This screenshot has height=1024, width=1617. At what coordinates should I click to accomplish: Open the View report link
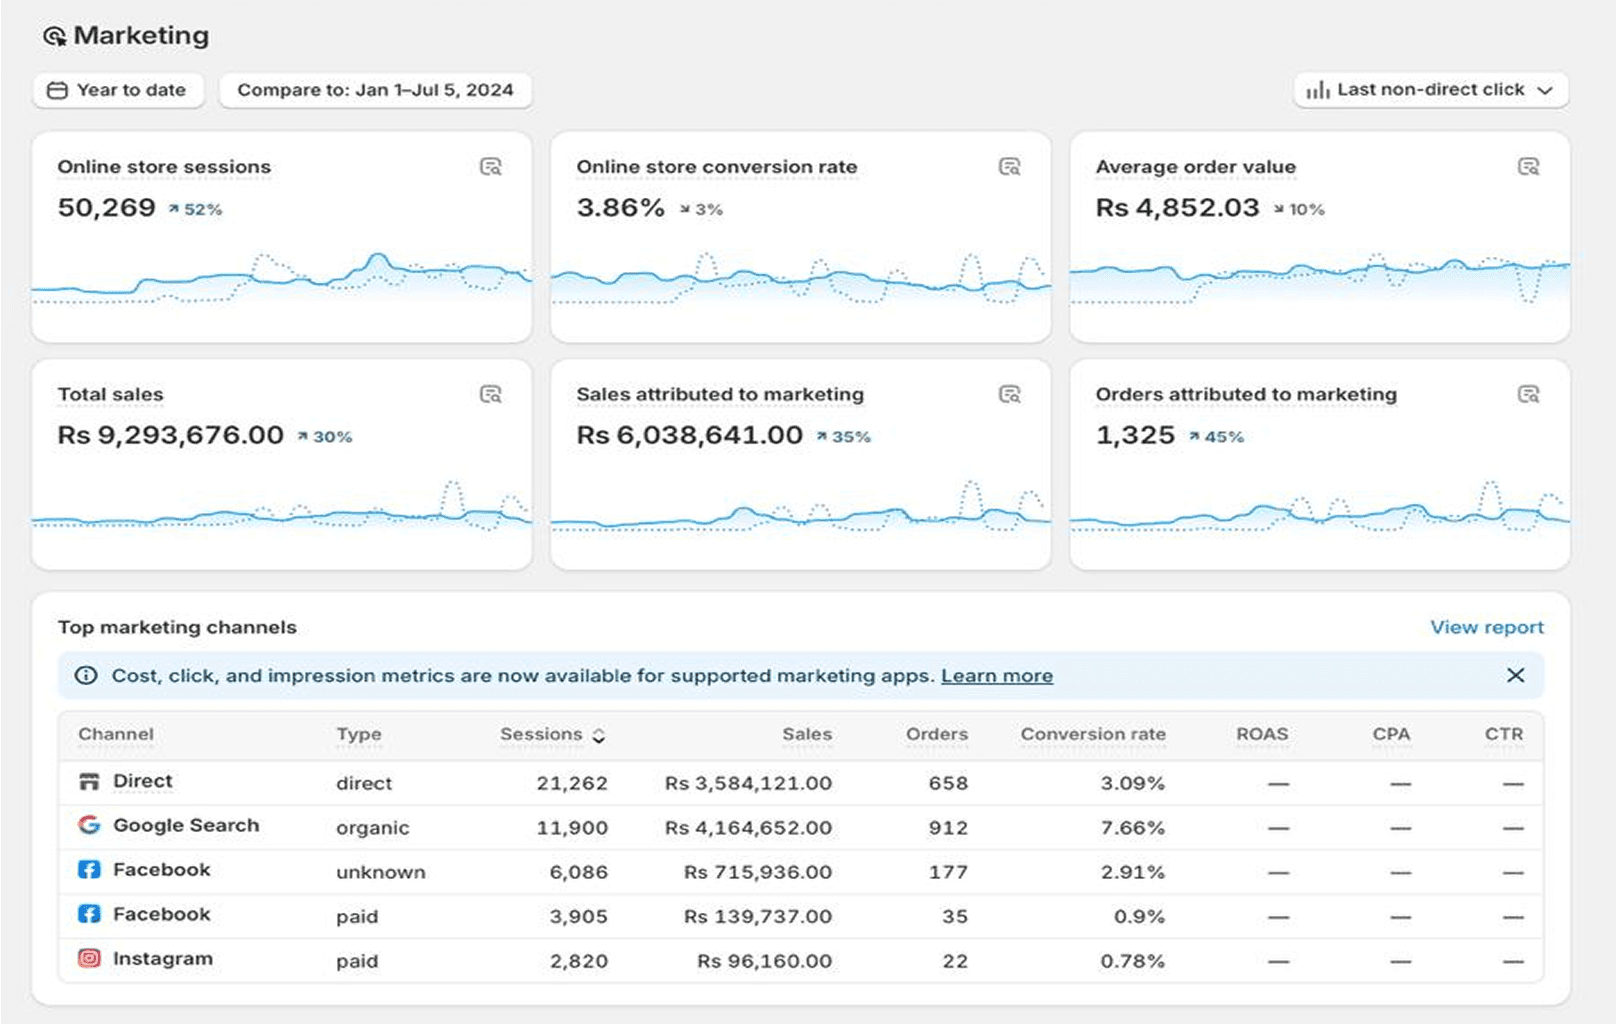tap(1486, 627)
